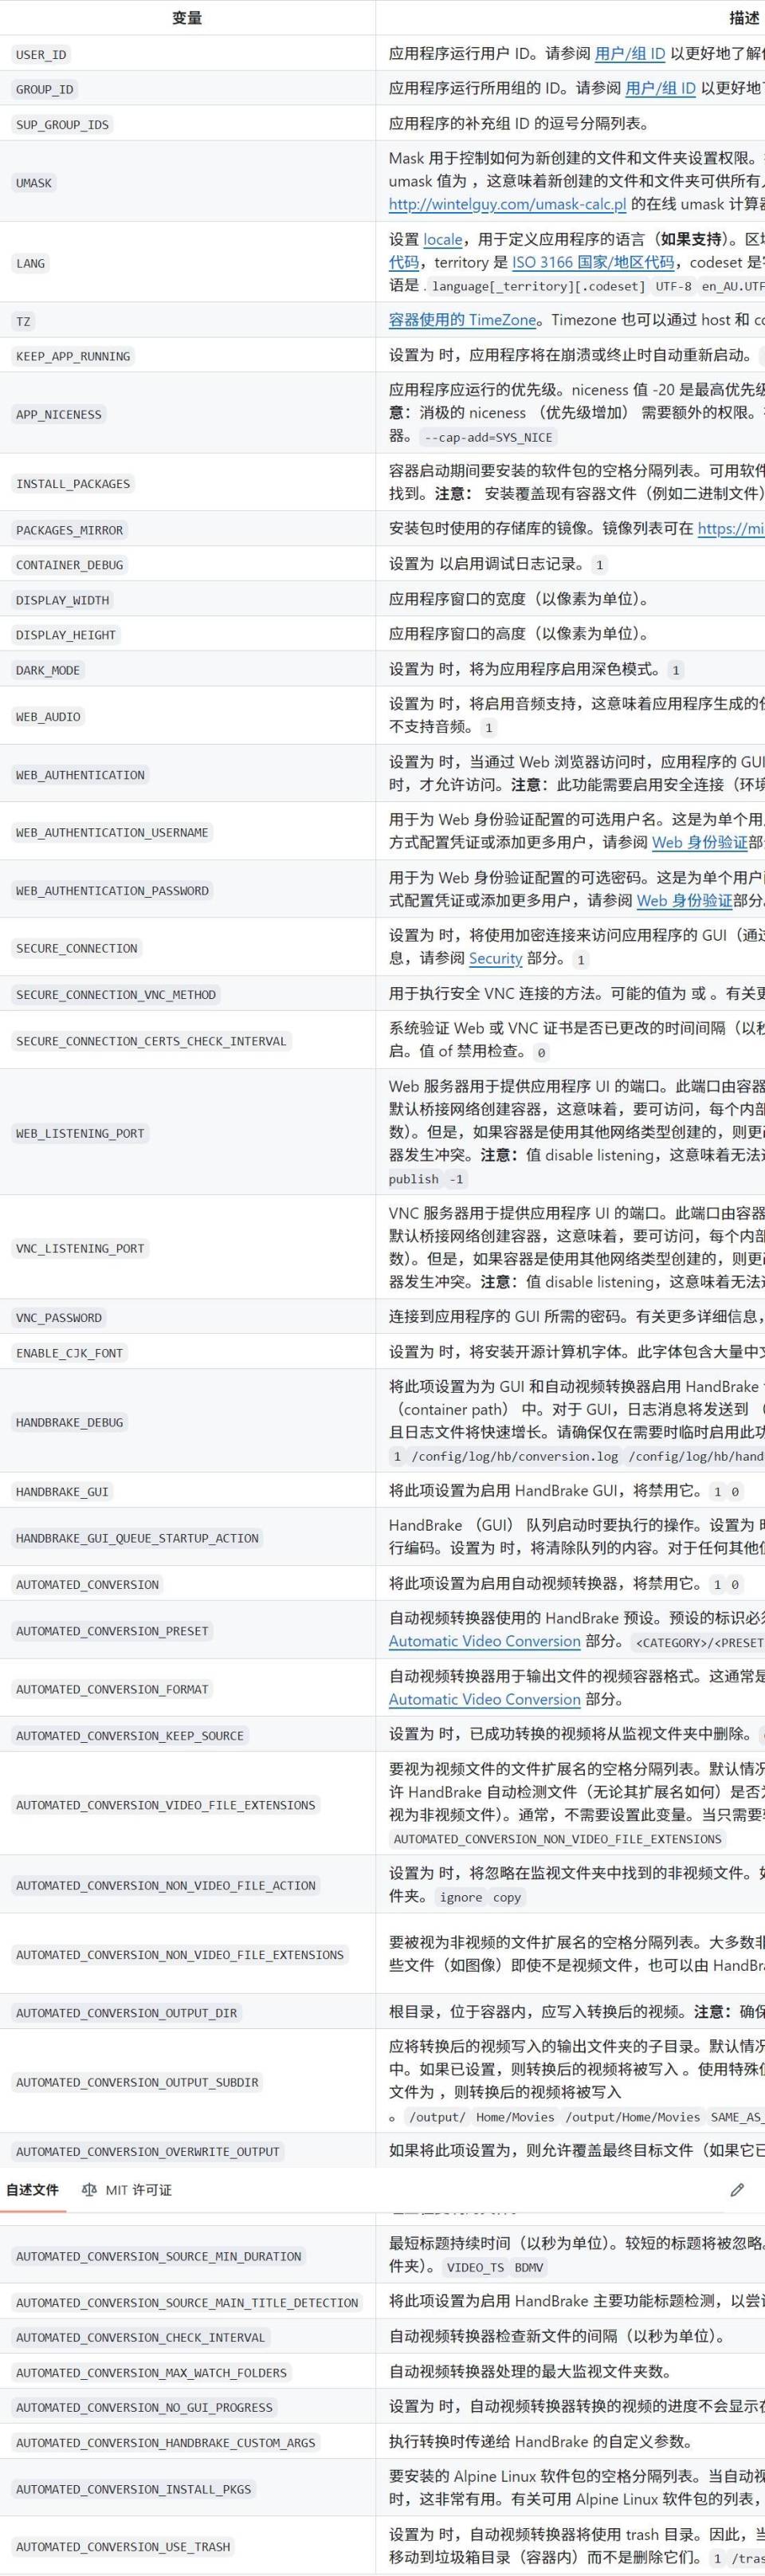Select AUTOMATED_CONVERSION_SOURCE_MIN_DURATION variable name
765x2576 pixels.
(158, 2256)
